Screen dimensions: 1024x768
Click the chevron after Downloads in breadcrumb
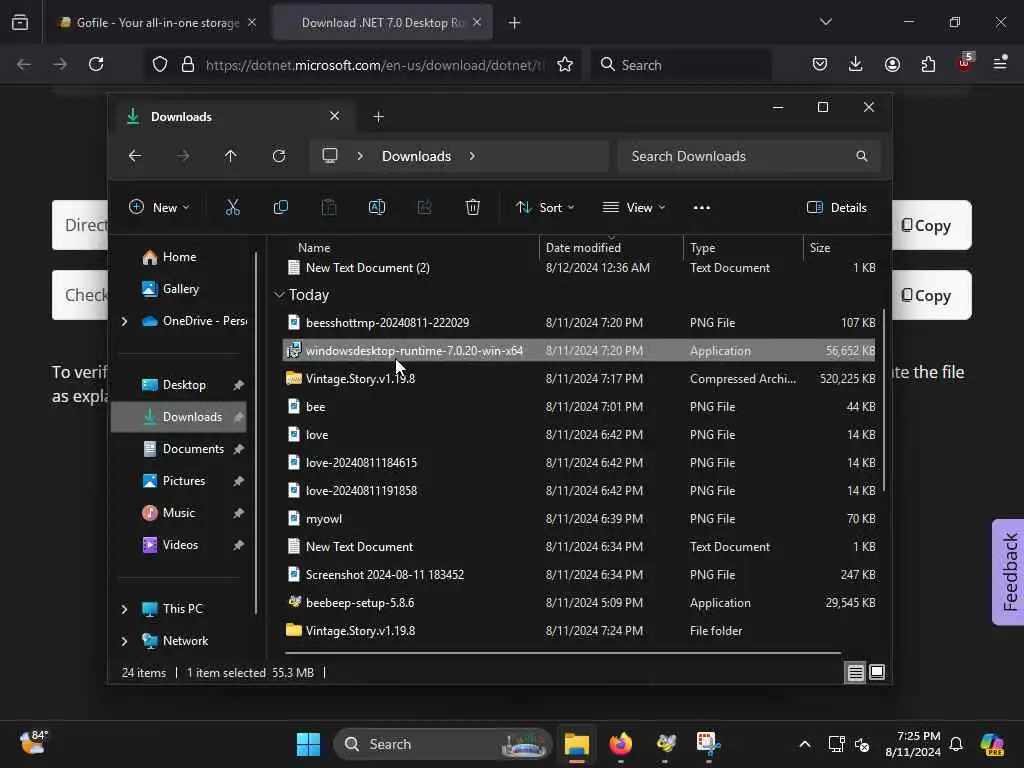tap(472, 156)
